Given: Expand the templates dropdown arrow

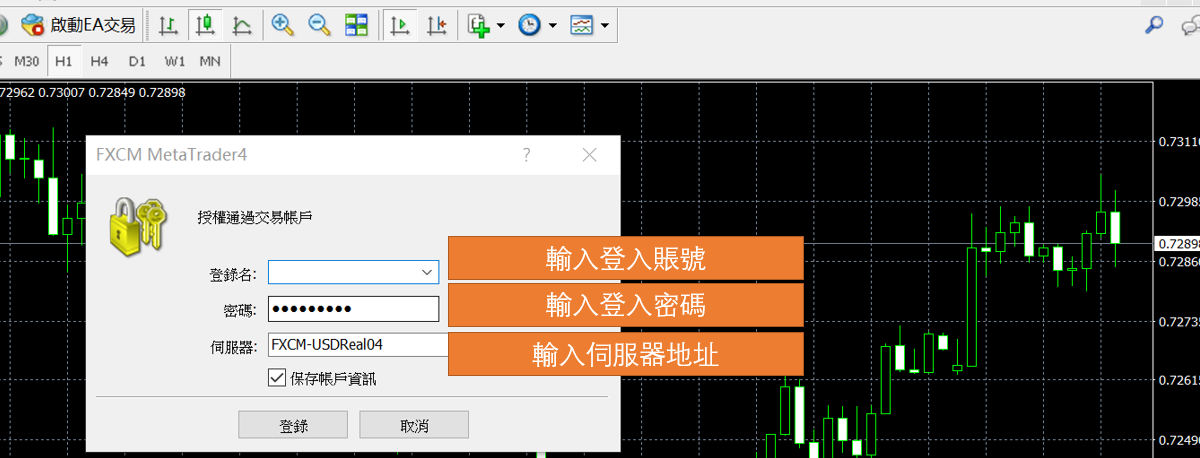Looking at the screenshot, I should point(606,25).
